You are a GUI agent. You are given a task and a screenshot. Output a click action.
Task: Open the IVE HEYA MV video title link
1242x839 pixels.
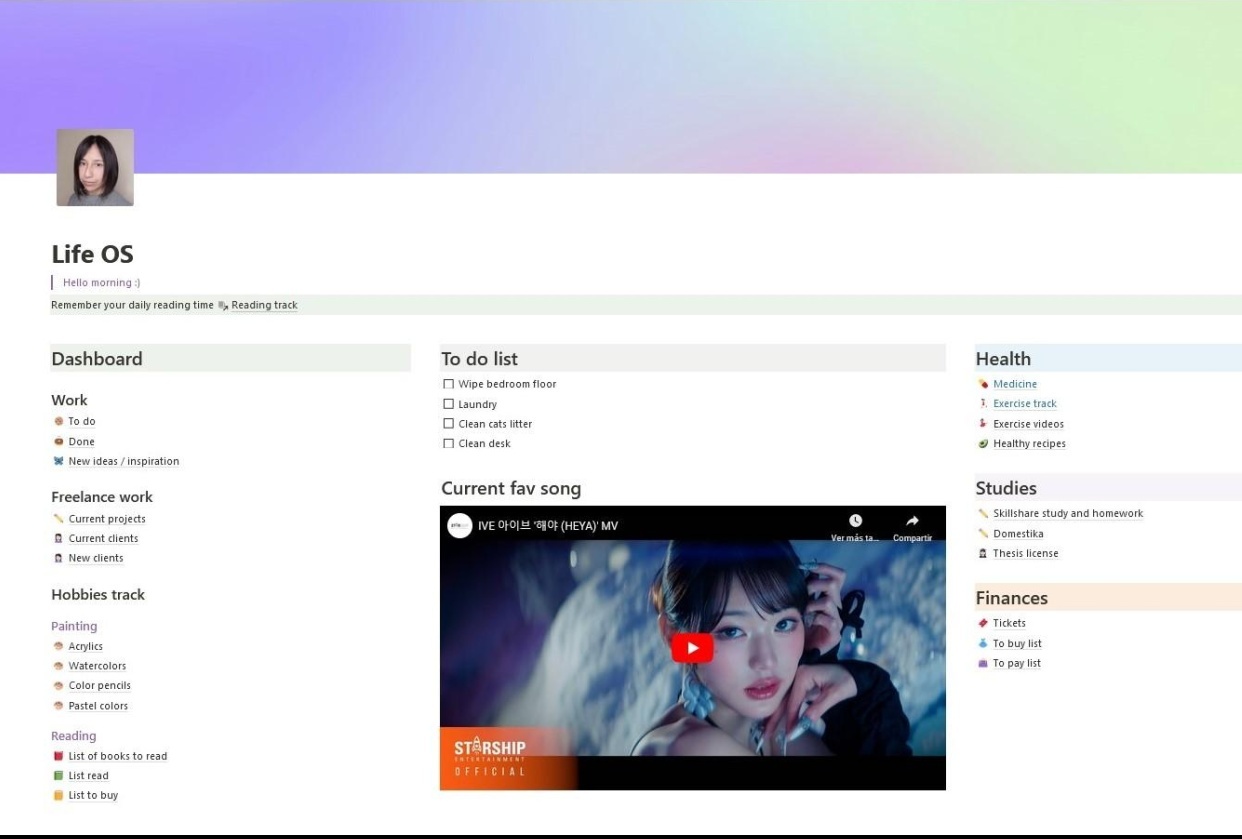548,526
